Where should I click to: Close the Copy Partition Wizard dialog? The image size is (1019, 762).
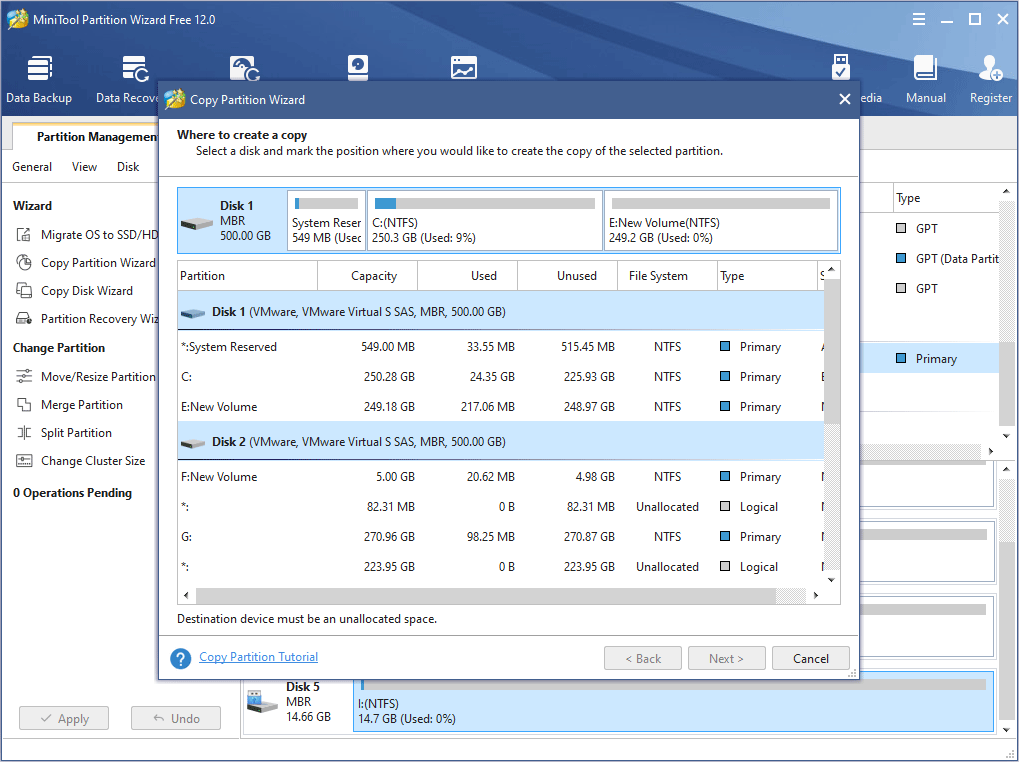(x=844, y=99)
